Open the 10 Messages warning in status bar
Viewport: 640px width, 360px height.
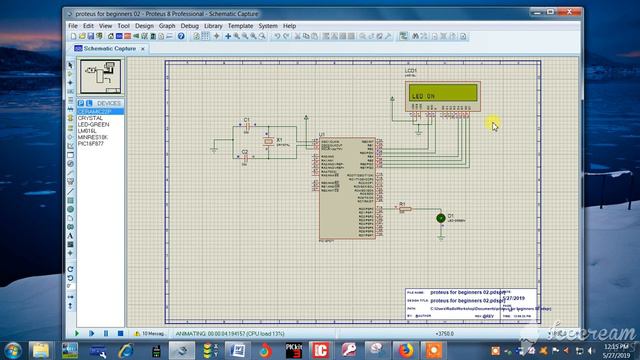(x=149, y=333)
